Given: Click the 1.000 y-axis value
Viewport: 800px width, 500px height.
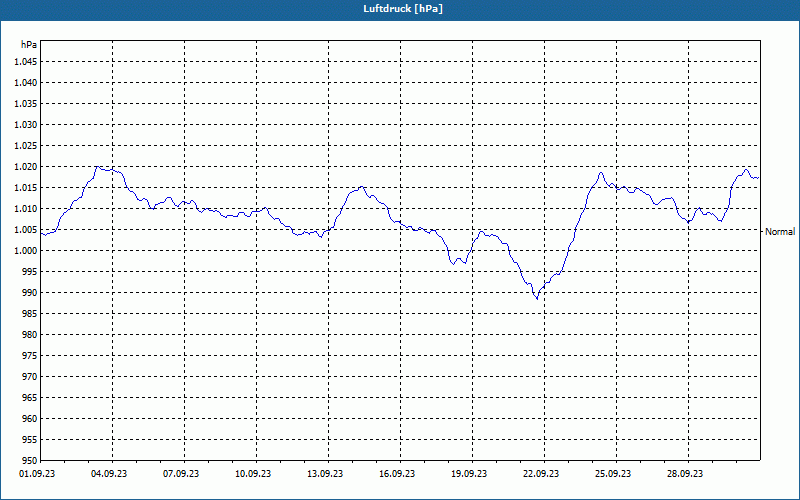Looking at the screenshot, I should tap(26, 251).
